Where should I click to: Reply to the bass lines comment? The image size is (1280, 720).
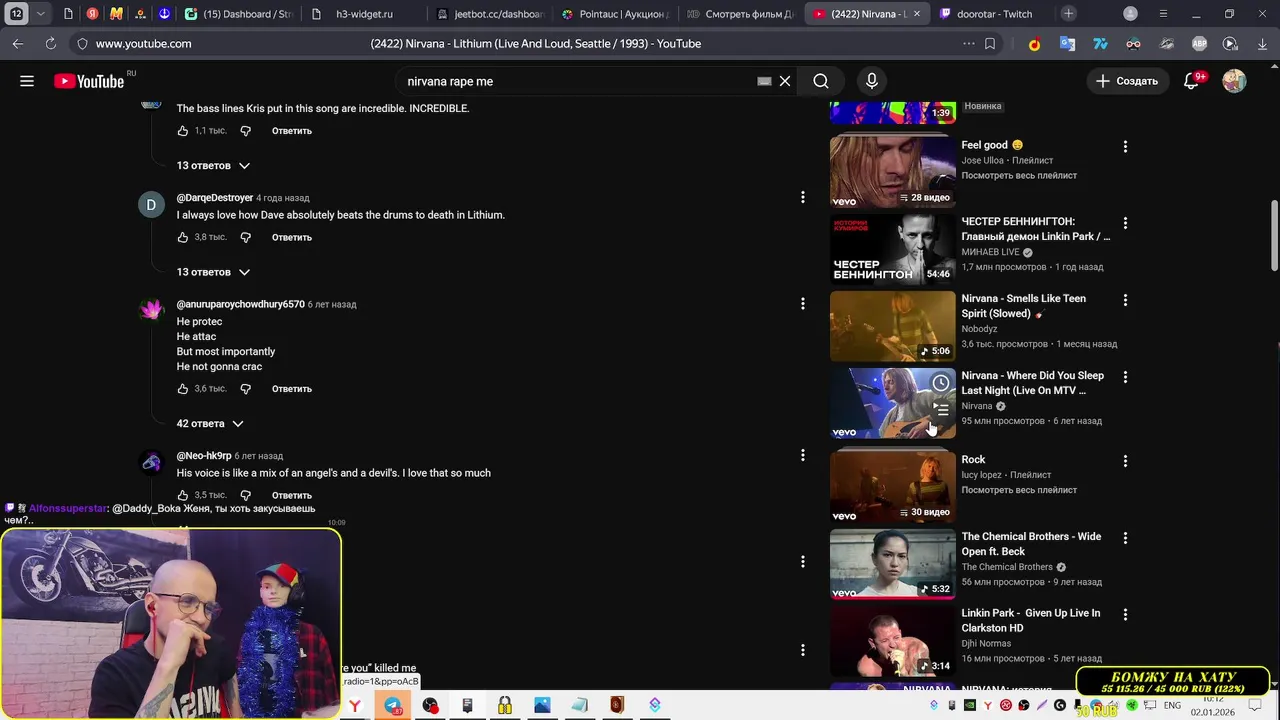coord(292,131)
